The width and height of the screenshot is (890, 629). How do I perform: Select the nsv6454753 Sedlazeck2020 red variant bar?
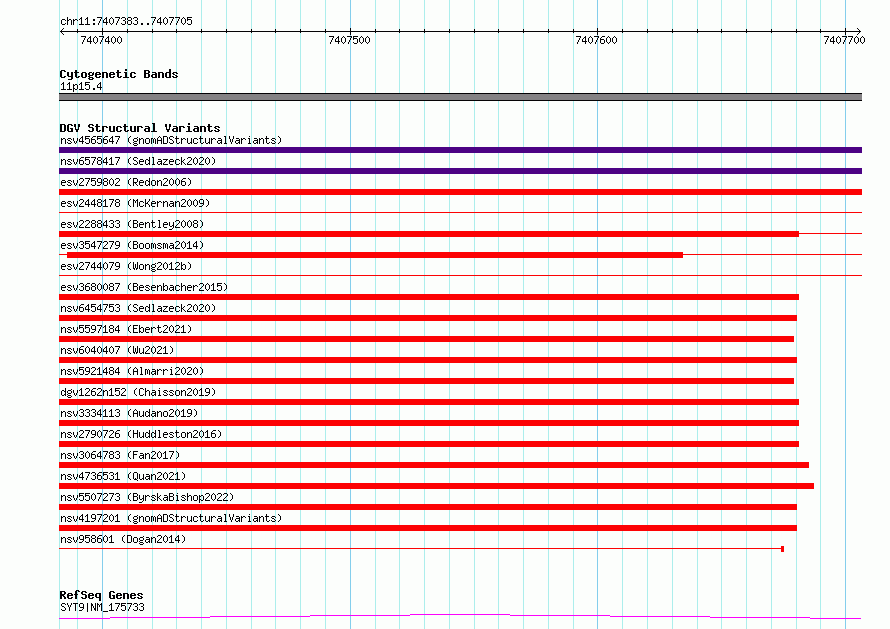point(428,318)
